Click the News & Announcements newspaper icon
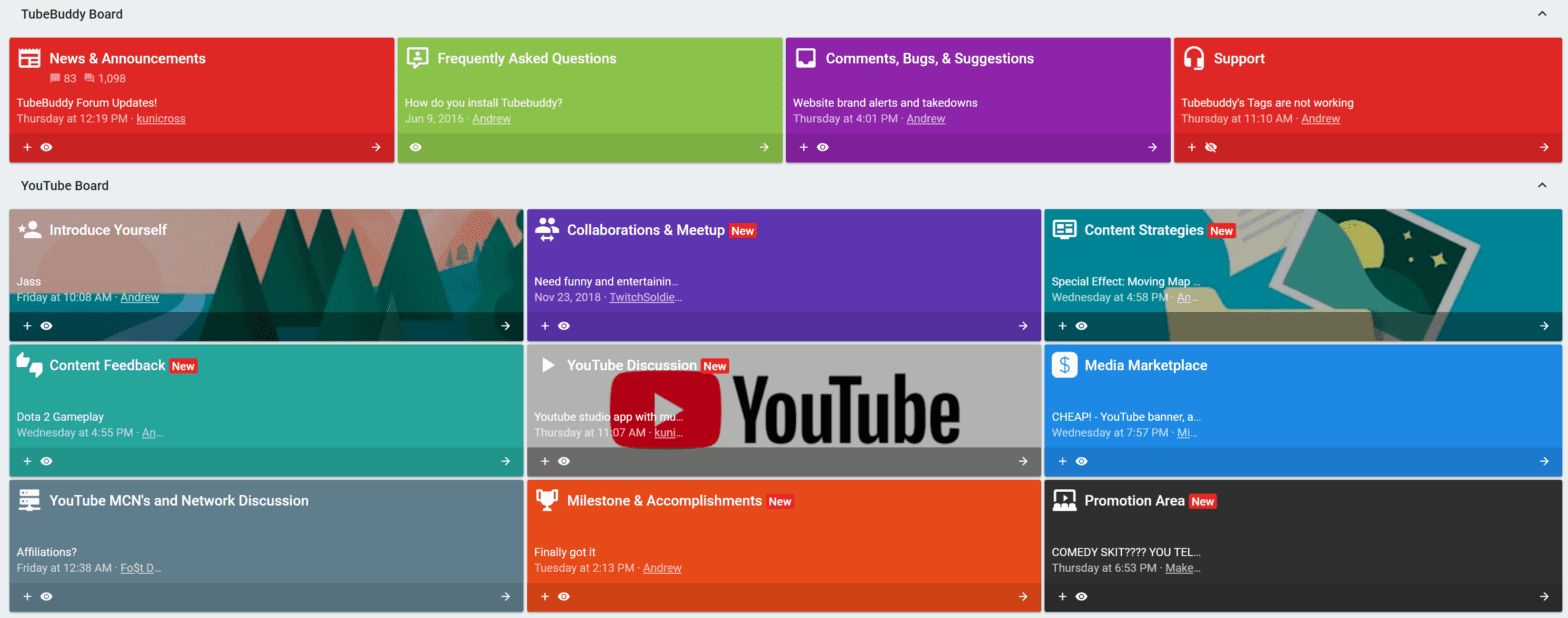 coord(29,58)
